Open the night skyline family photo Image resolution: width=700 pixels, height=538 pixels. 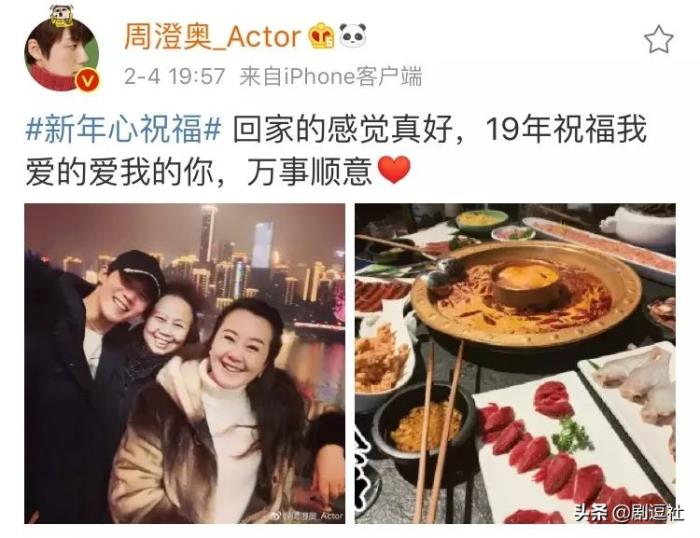[x=185, y=363]
